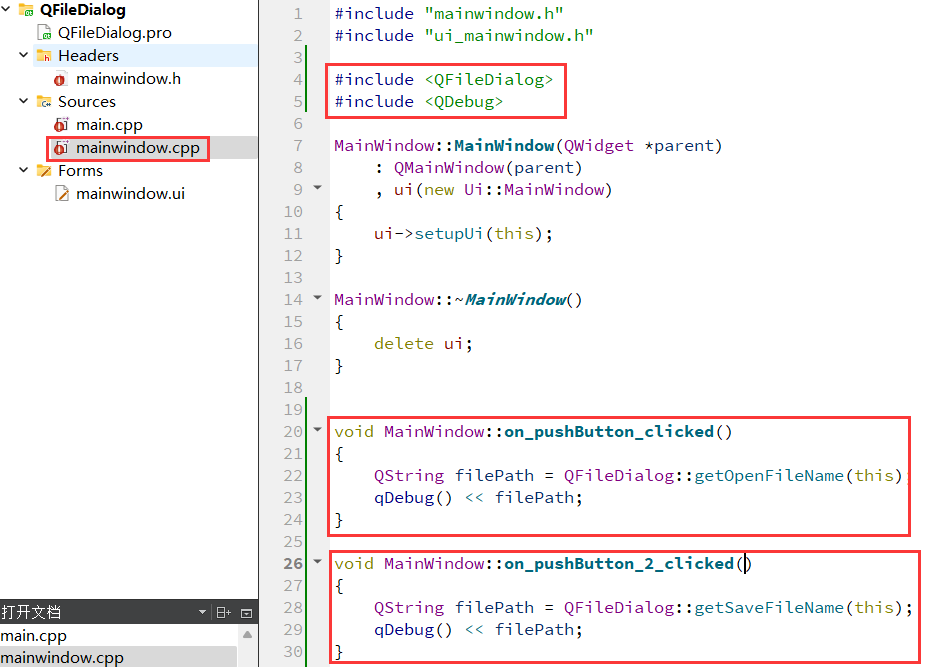Click the main.cpp source file icon
This screenshot has height=667, width=932.
click(61, 125)
